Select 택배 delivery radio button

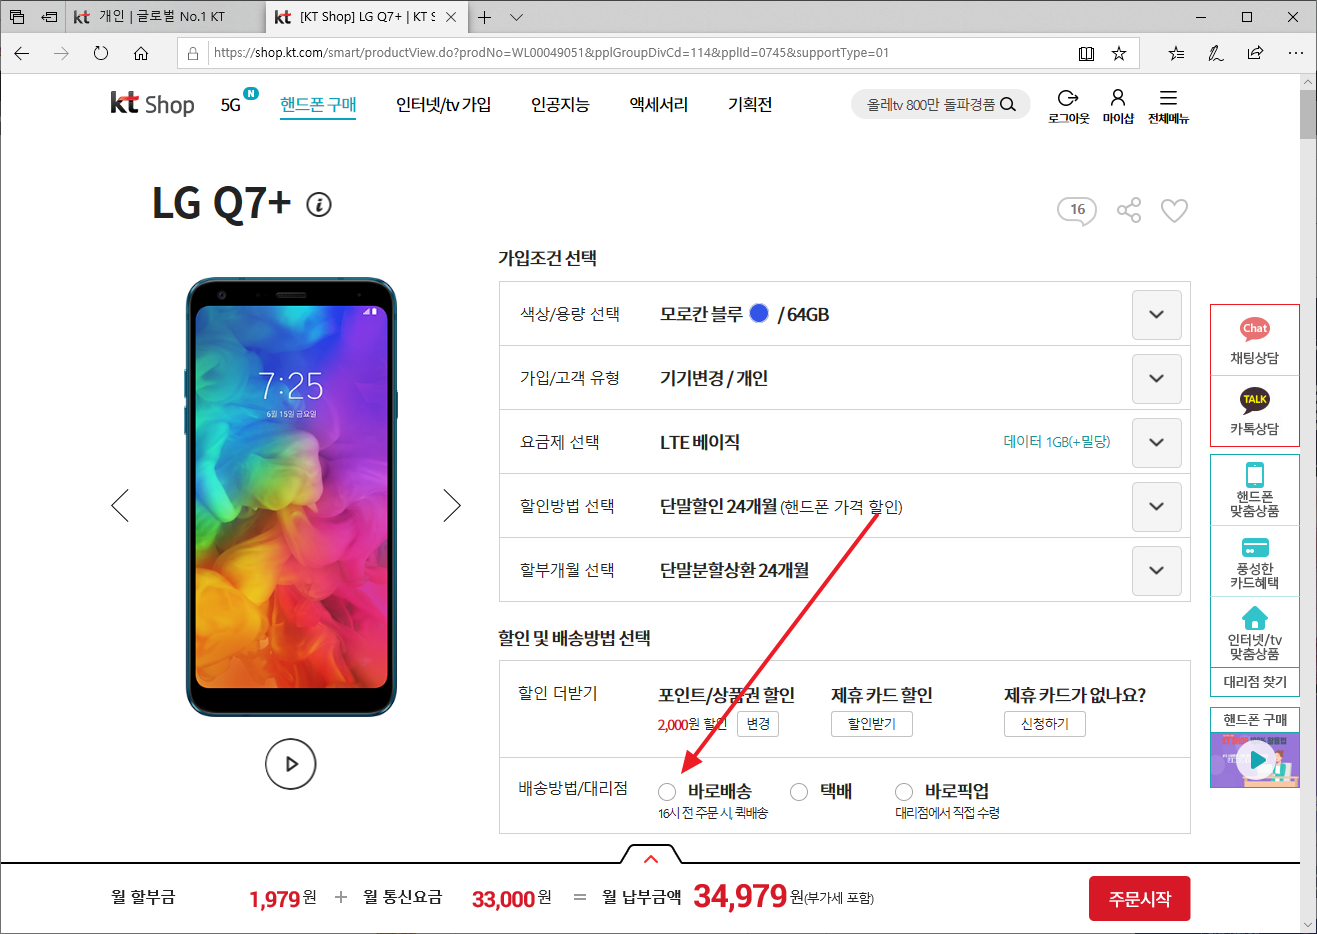tap(799, 792)
